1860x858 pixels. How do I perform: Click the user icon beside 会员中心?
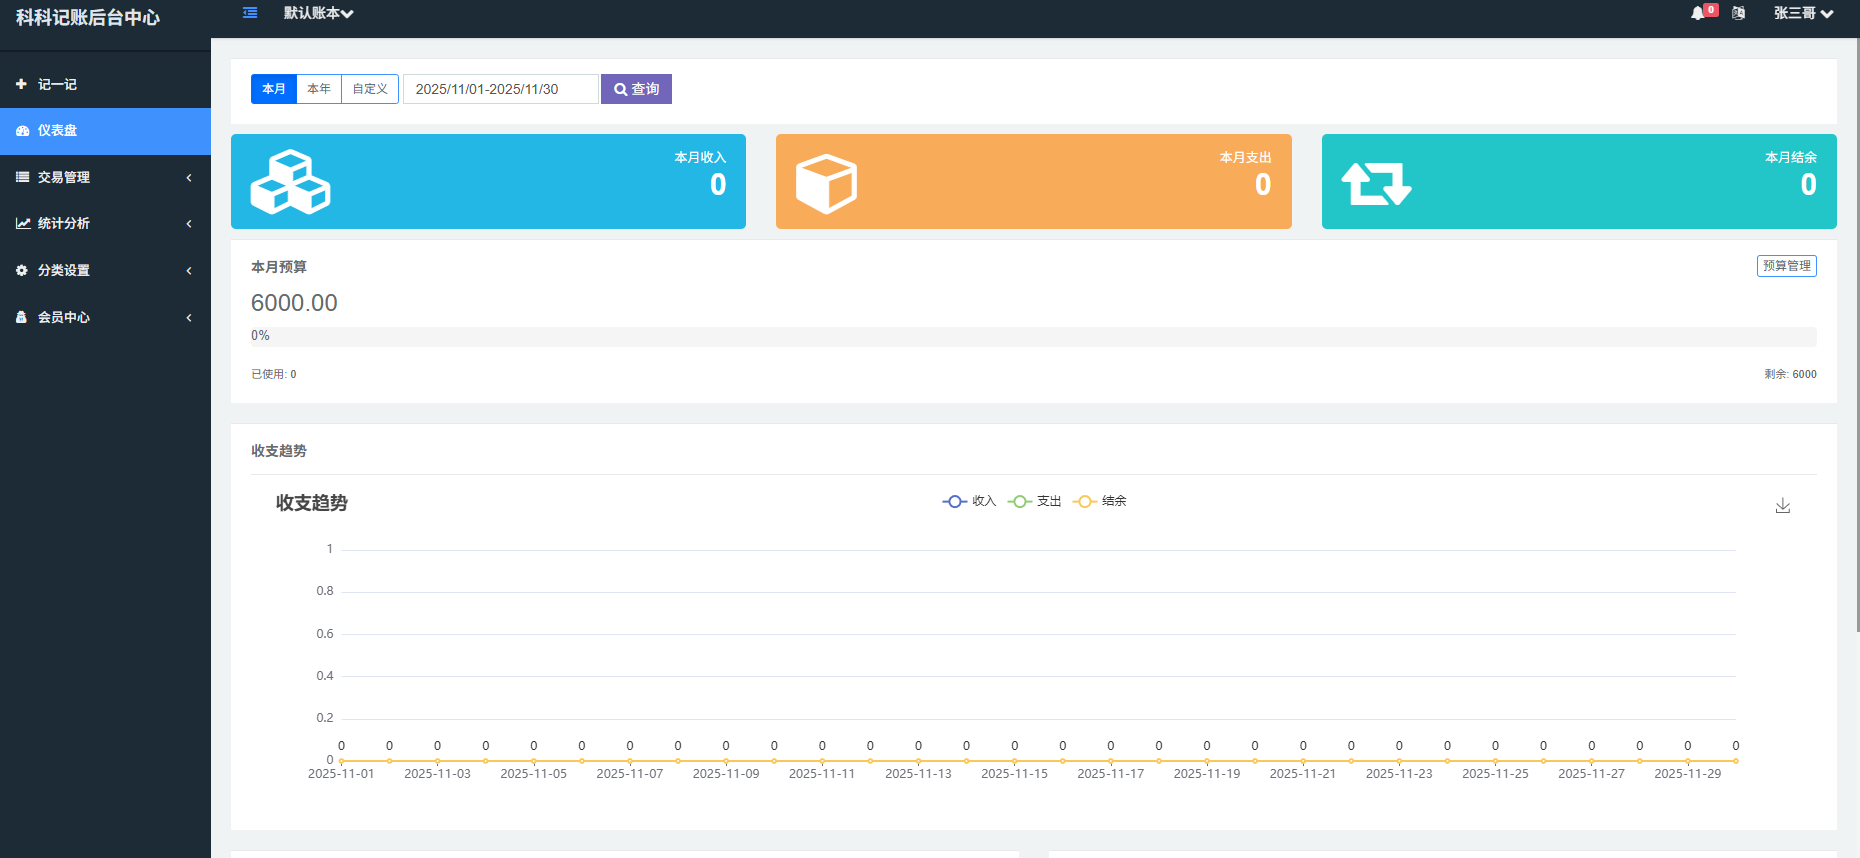[21, 317]
